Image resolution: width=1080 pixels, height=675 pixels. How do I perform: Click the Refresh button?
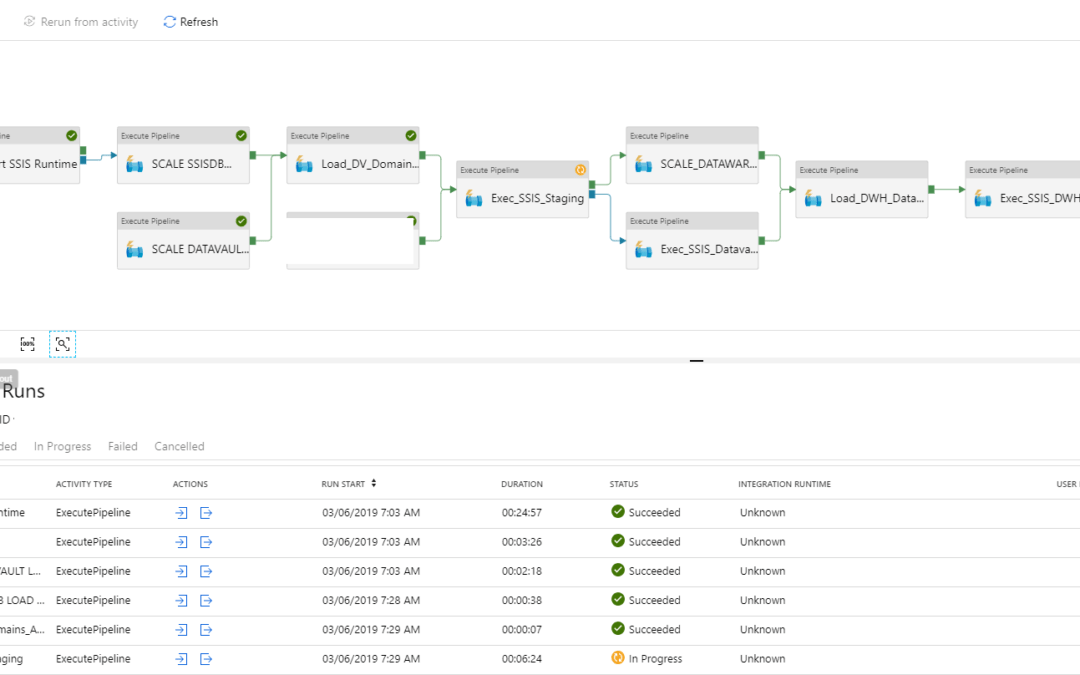click(190, 22)
